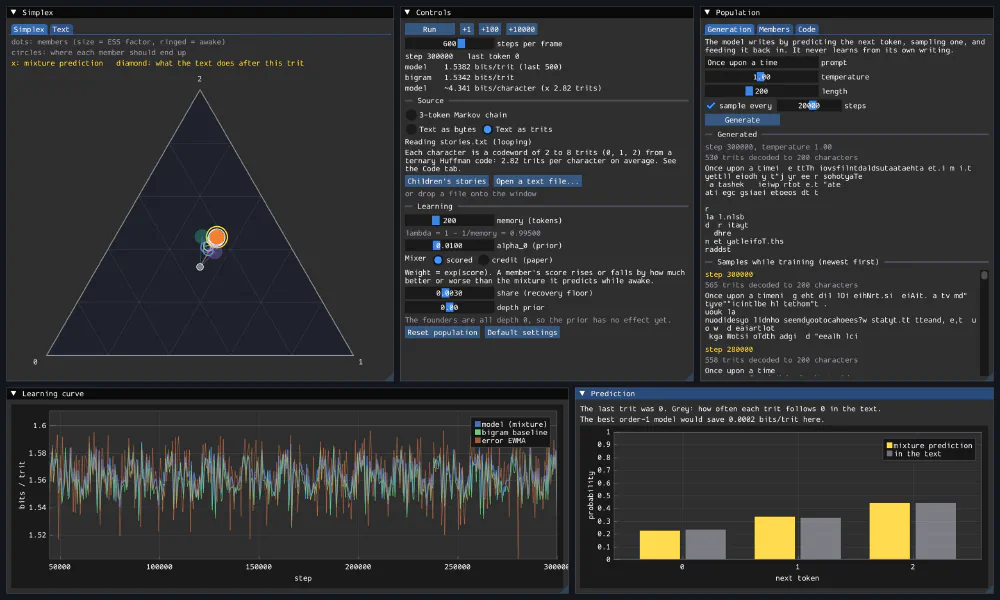Screen dimensions: 1000x600
Task: Reset the population
Action: tap(443, 332)
